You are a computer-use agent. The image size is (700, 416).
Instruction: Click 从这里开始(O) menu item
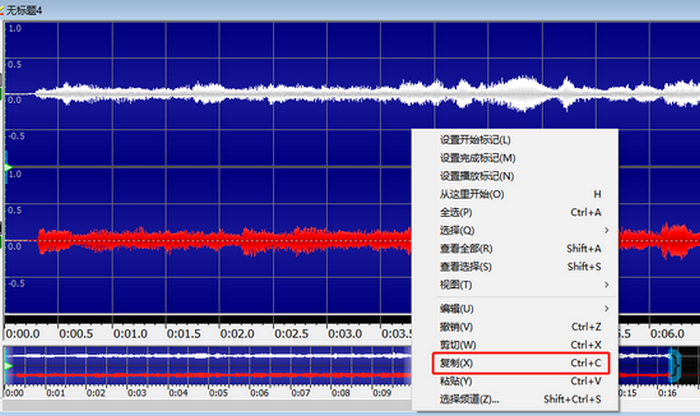pyautogui.click(x=515, y=194)
